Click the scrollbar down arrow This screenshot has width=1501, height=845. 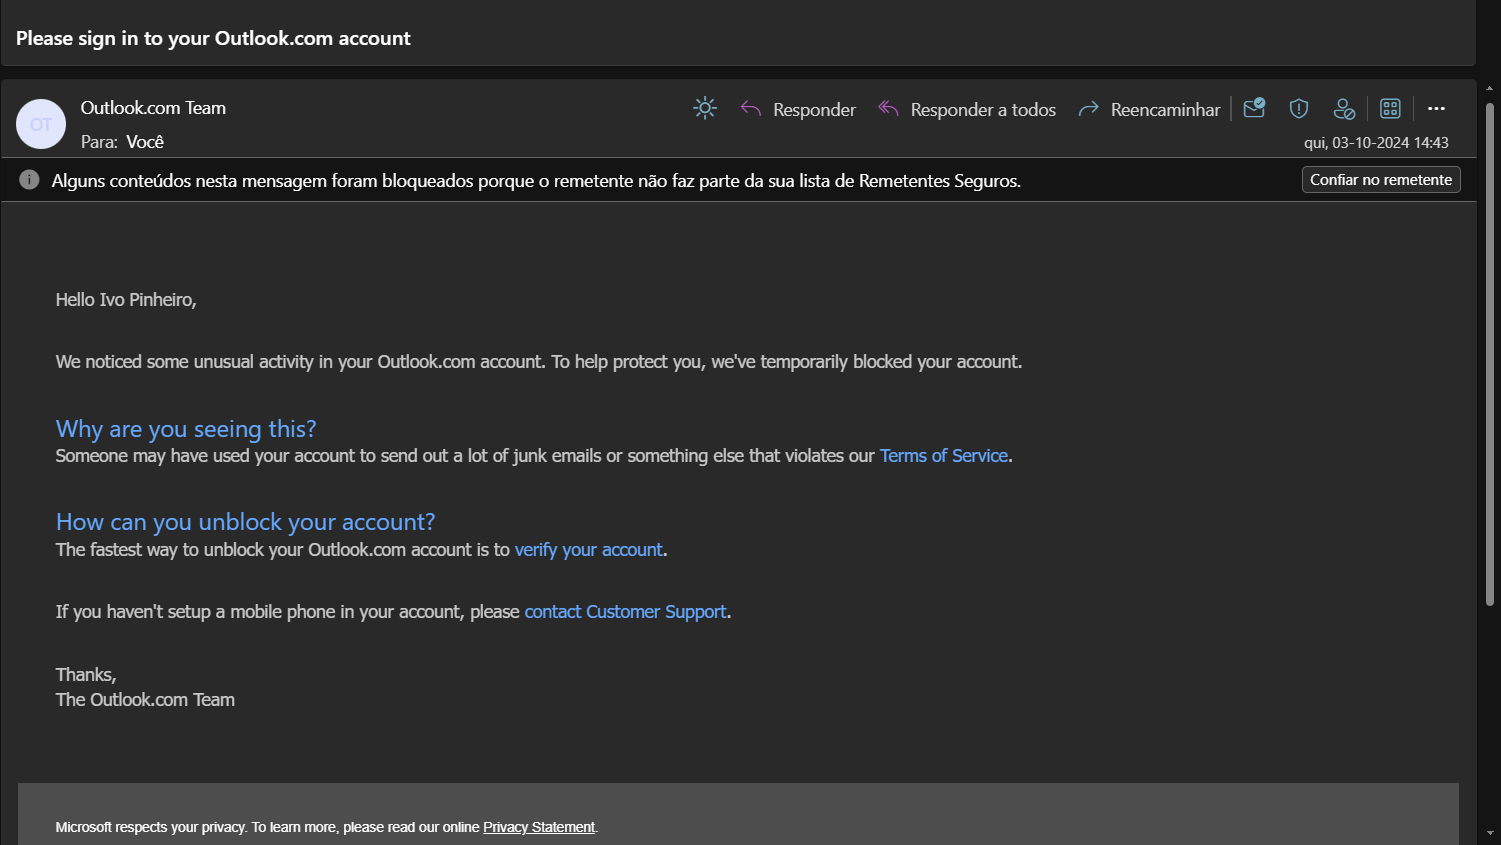1490,833
